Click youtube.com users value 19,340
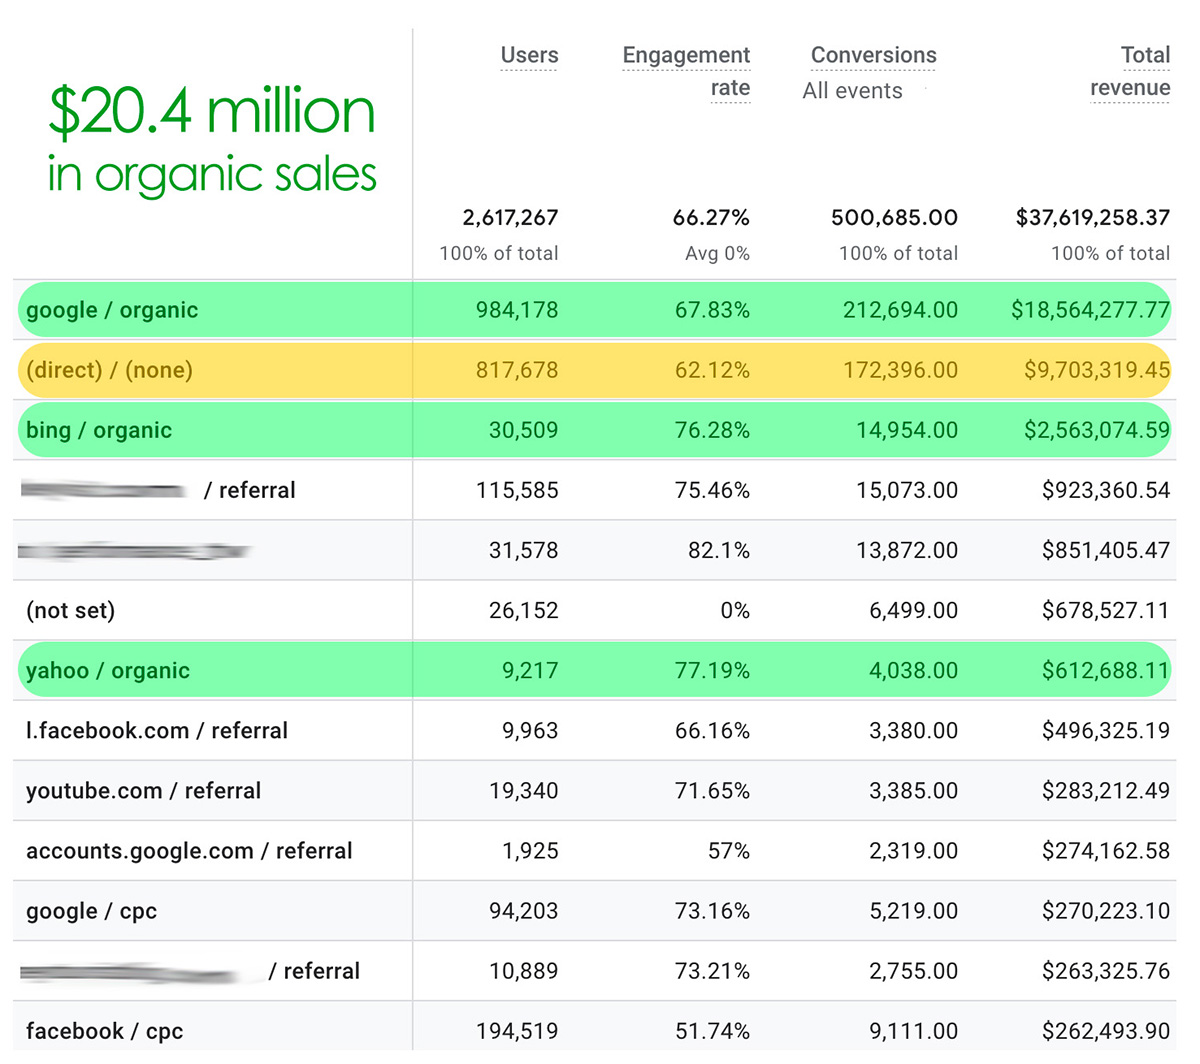 523,790
